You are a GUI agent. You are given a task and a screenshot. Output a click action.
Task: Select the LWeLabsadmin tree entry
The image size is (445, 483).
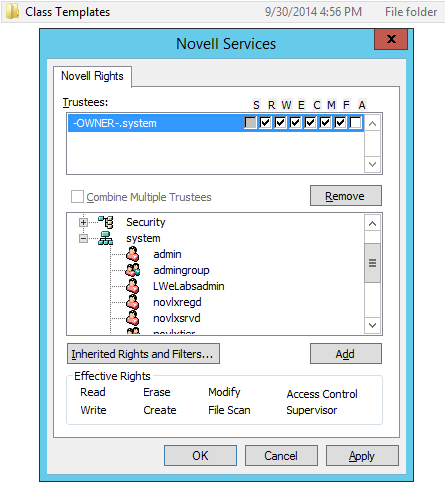coord(189,286)
